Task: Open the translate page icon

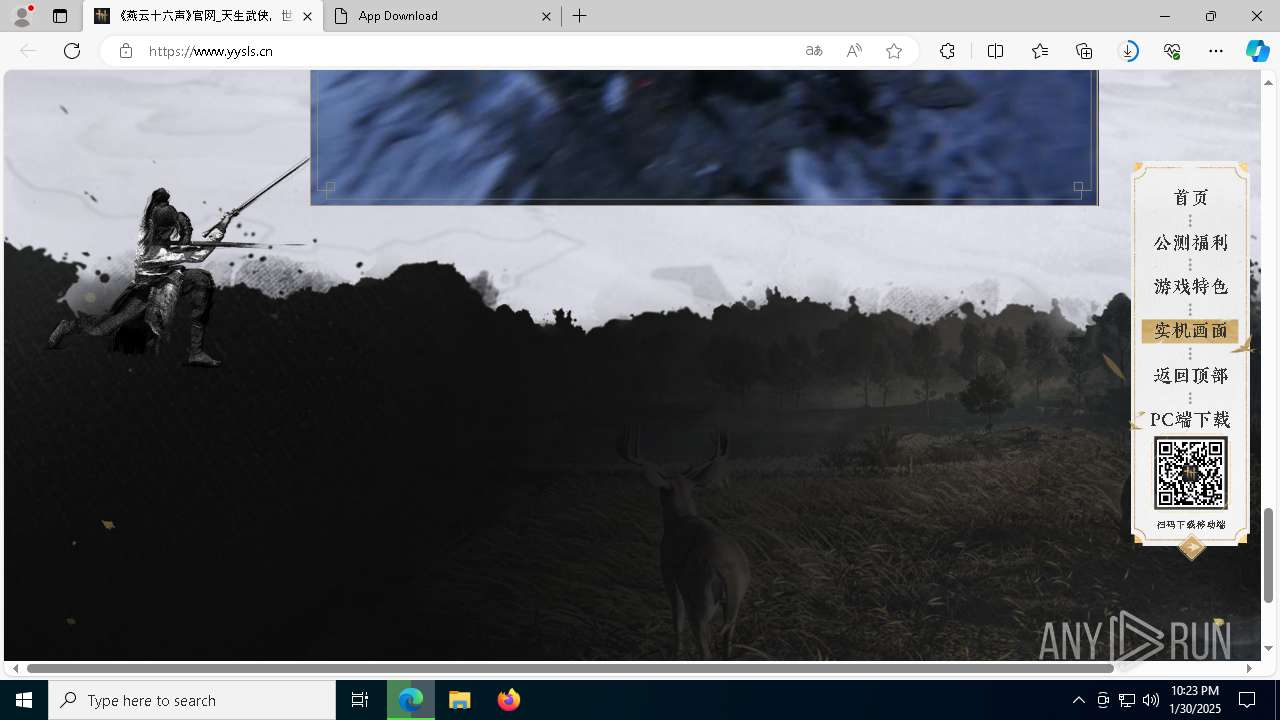Action: pyautogui.click(x=814, y=51)
